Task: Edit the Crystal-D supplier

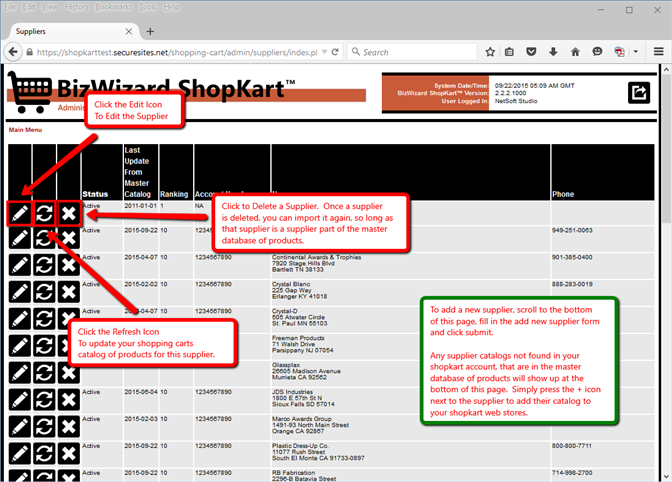Action: tap(20, 319)
